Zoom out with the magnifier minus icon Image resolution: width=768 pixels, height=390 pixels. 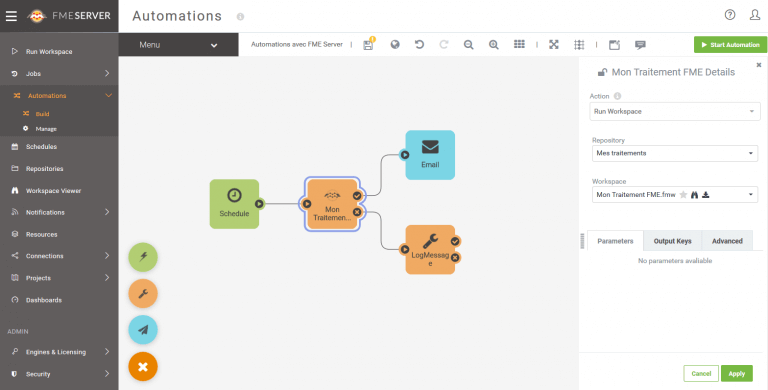[468, 45]
